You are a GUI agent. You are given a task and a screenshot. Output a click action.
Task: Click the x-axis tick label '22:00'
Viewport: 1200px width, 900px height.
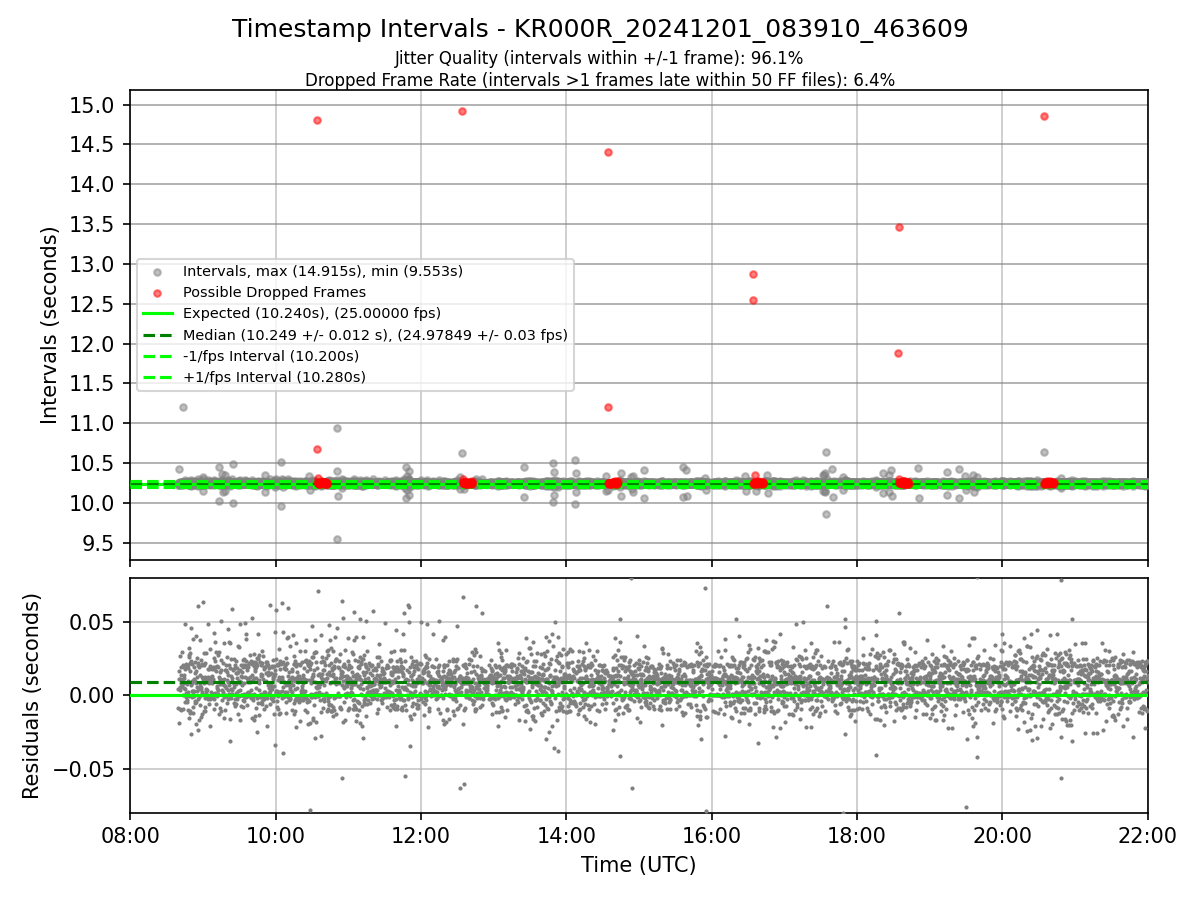click(1147, 835)
